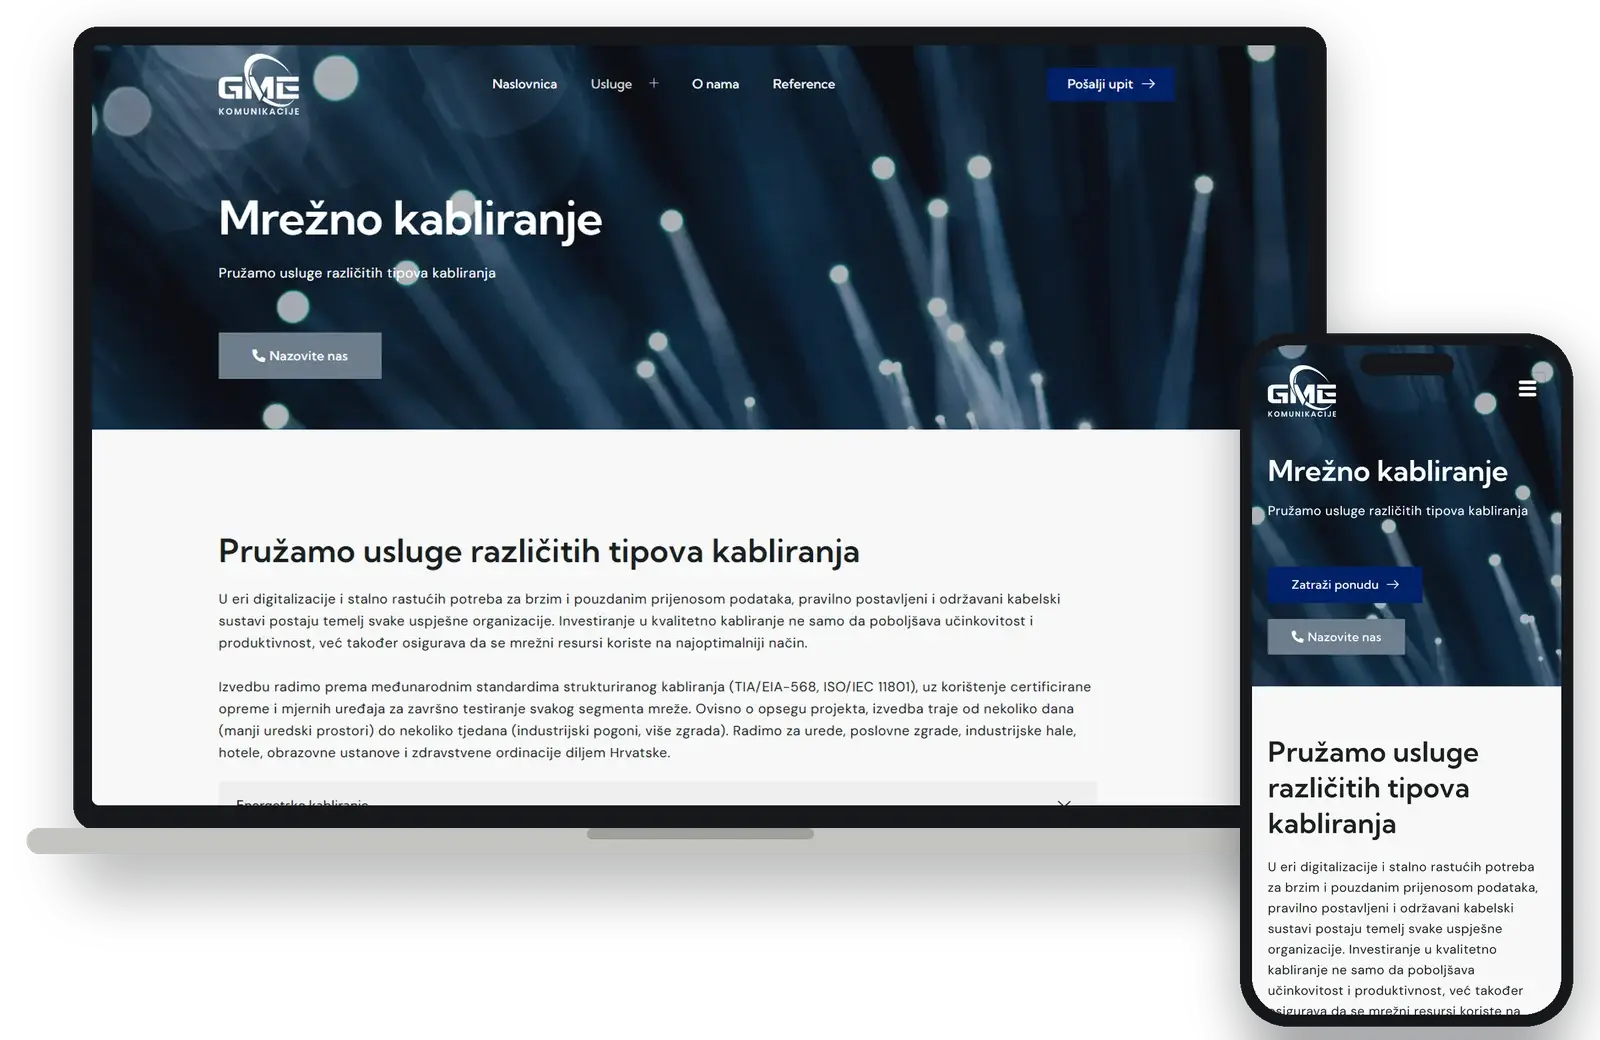
Task: Click the Mrežno kabliranje heading on laptop
Action: 410,218
